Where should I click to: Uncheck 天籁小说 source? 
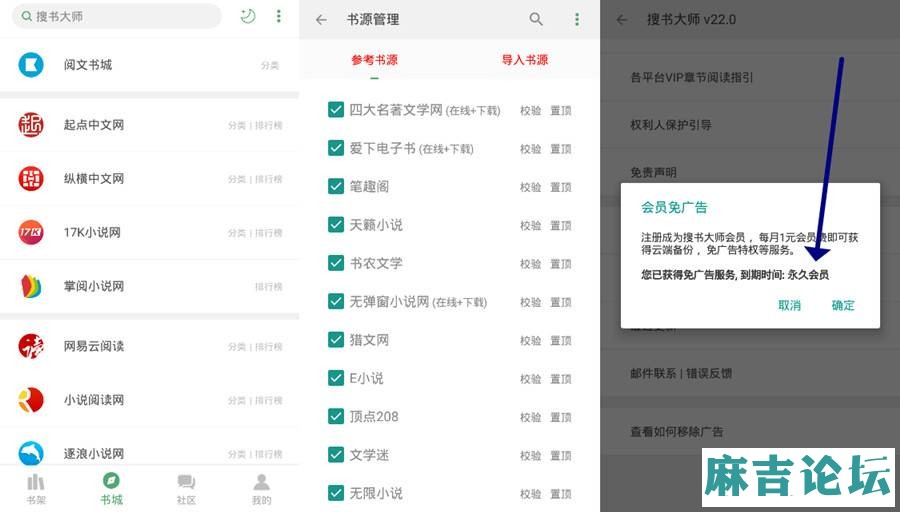336,224
